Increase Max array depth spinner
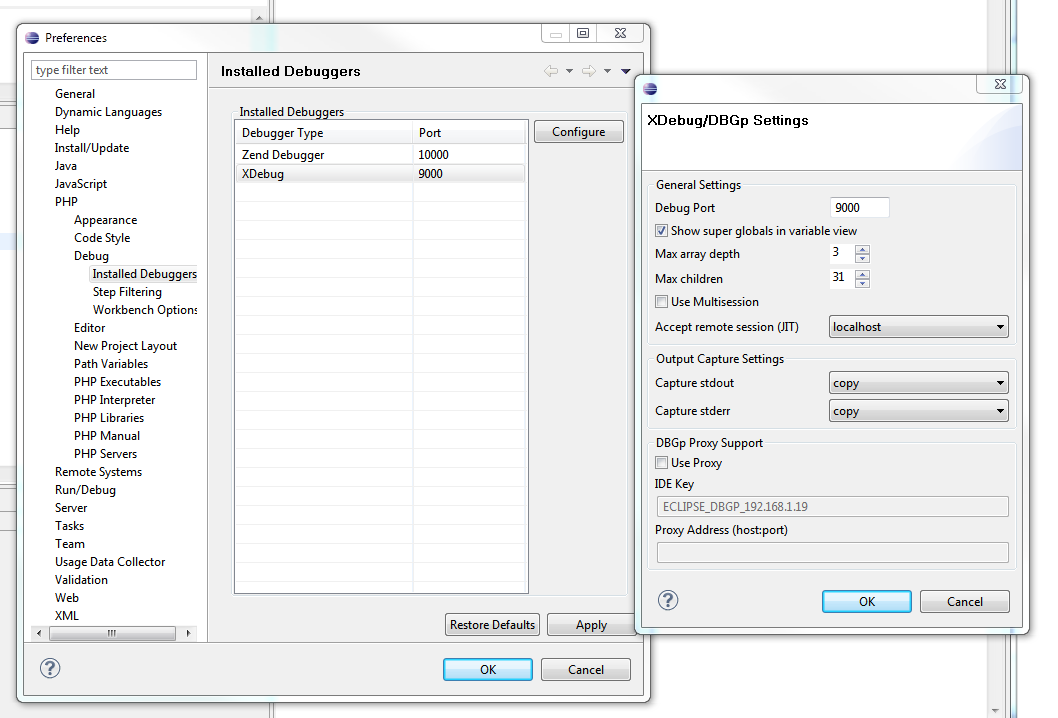1058x718 pixels. (x=862, y=249)
